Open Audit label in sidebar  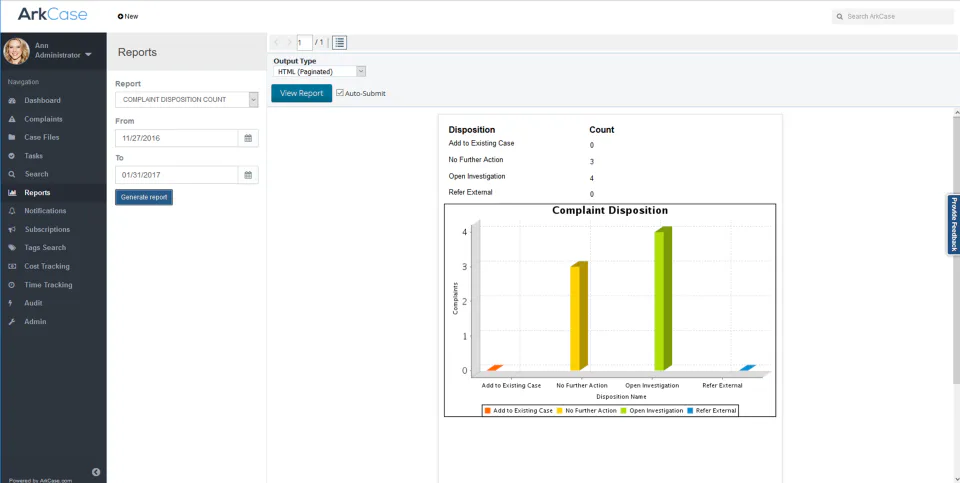(33, 303)
